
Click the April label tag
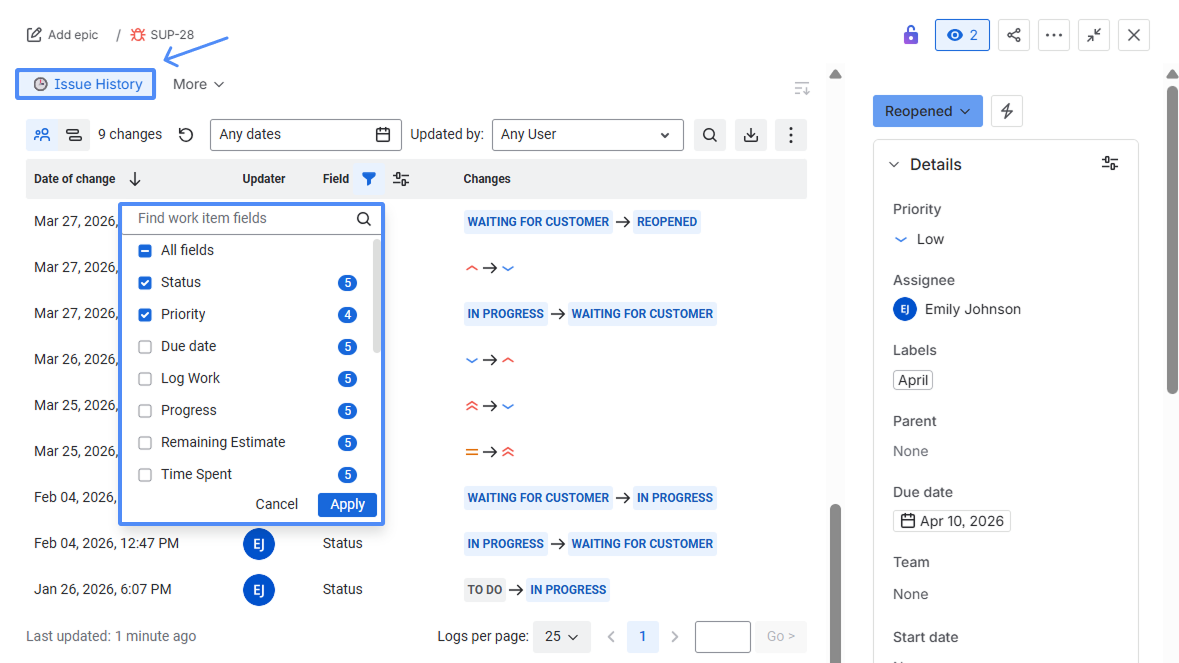point(913,380)
